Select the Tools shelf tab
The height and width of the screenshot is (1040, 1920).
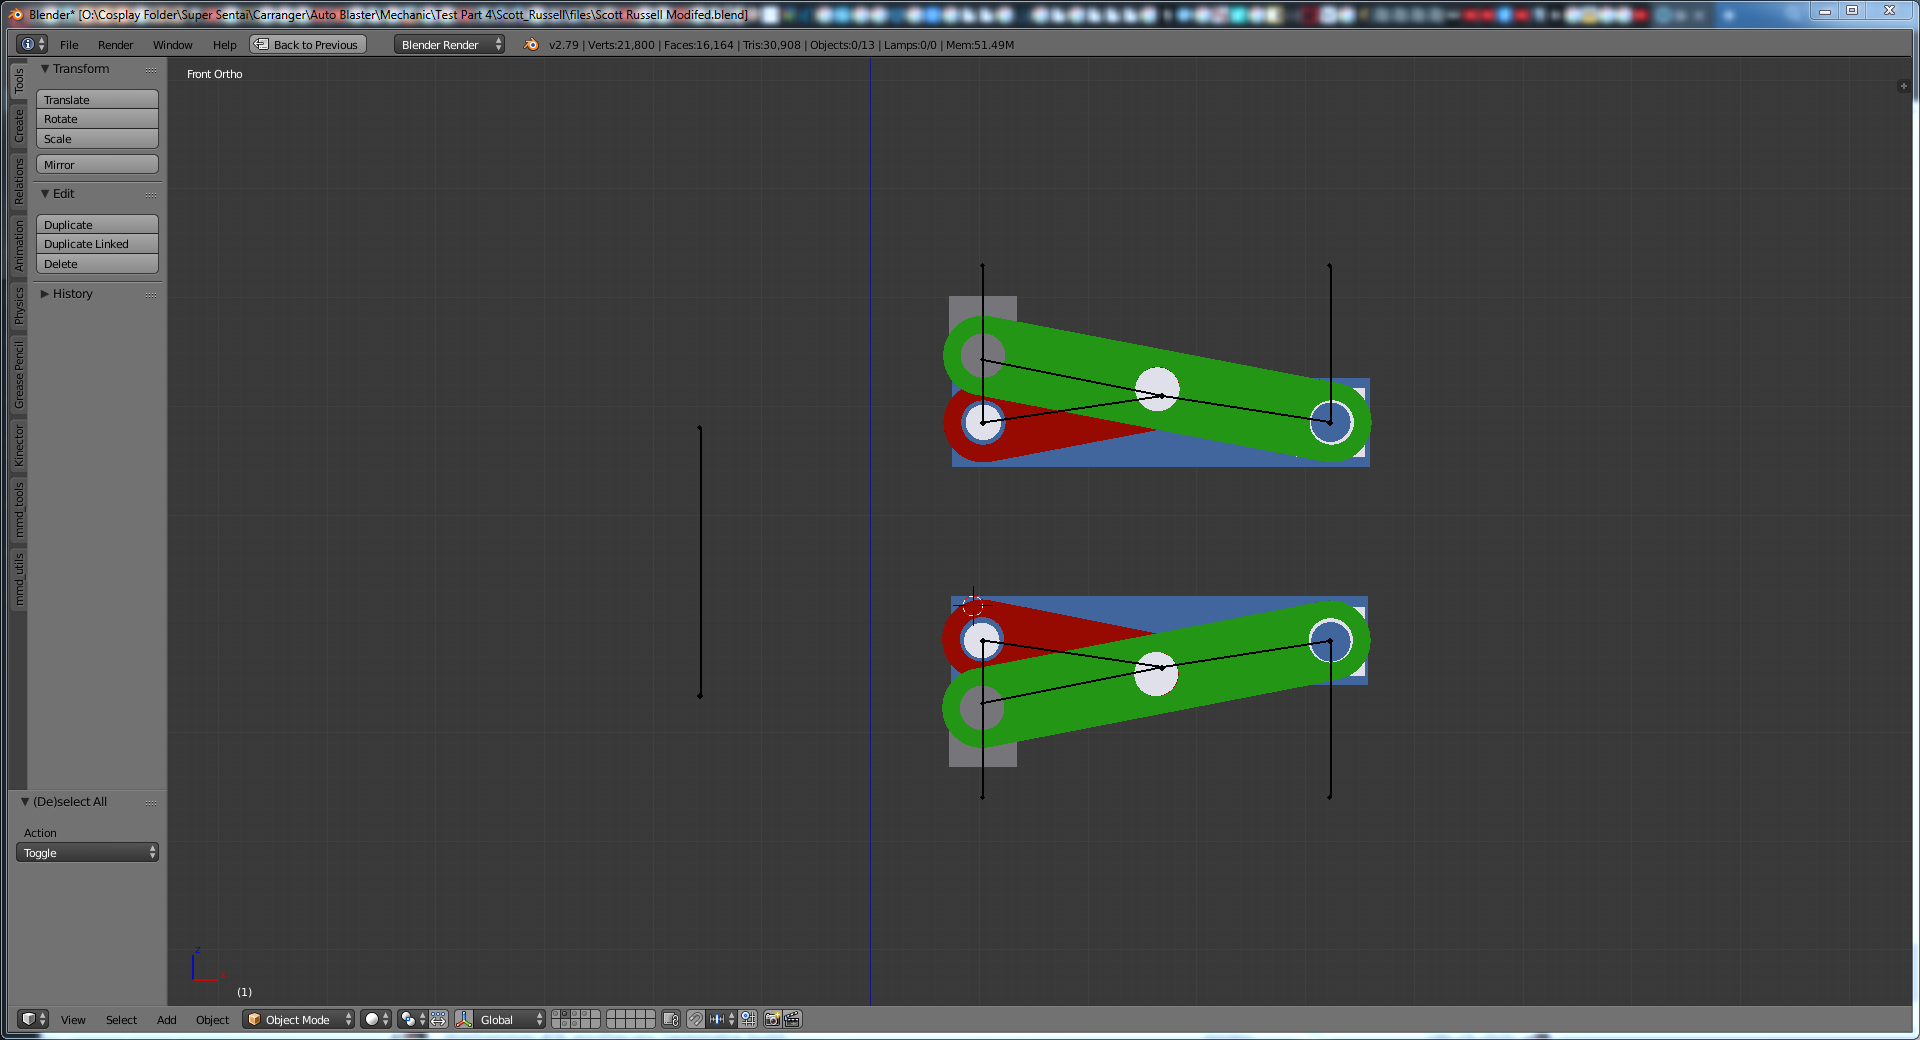(x=18, y=81)
